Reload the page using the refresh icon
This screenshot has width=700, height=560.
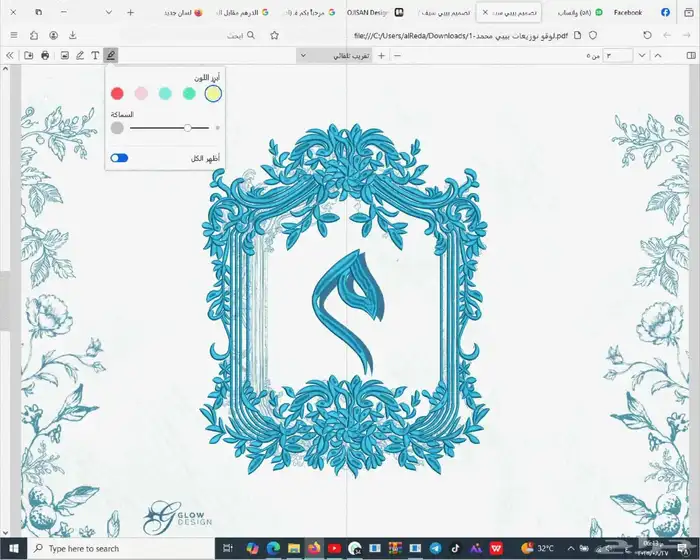click(x=647, y=35)
